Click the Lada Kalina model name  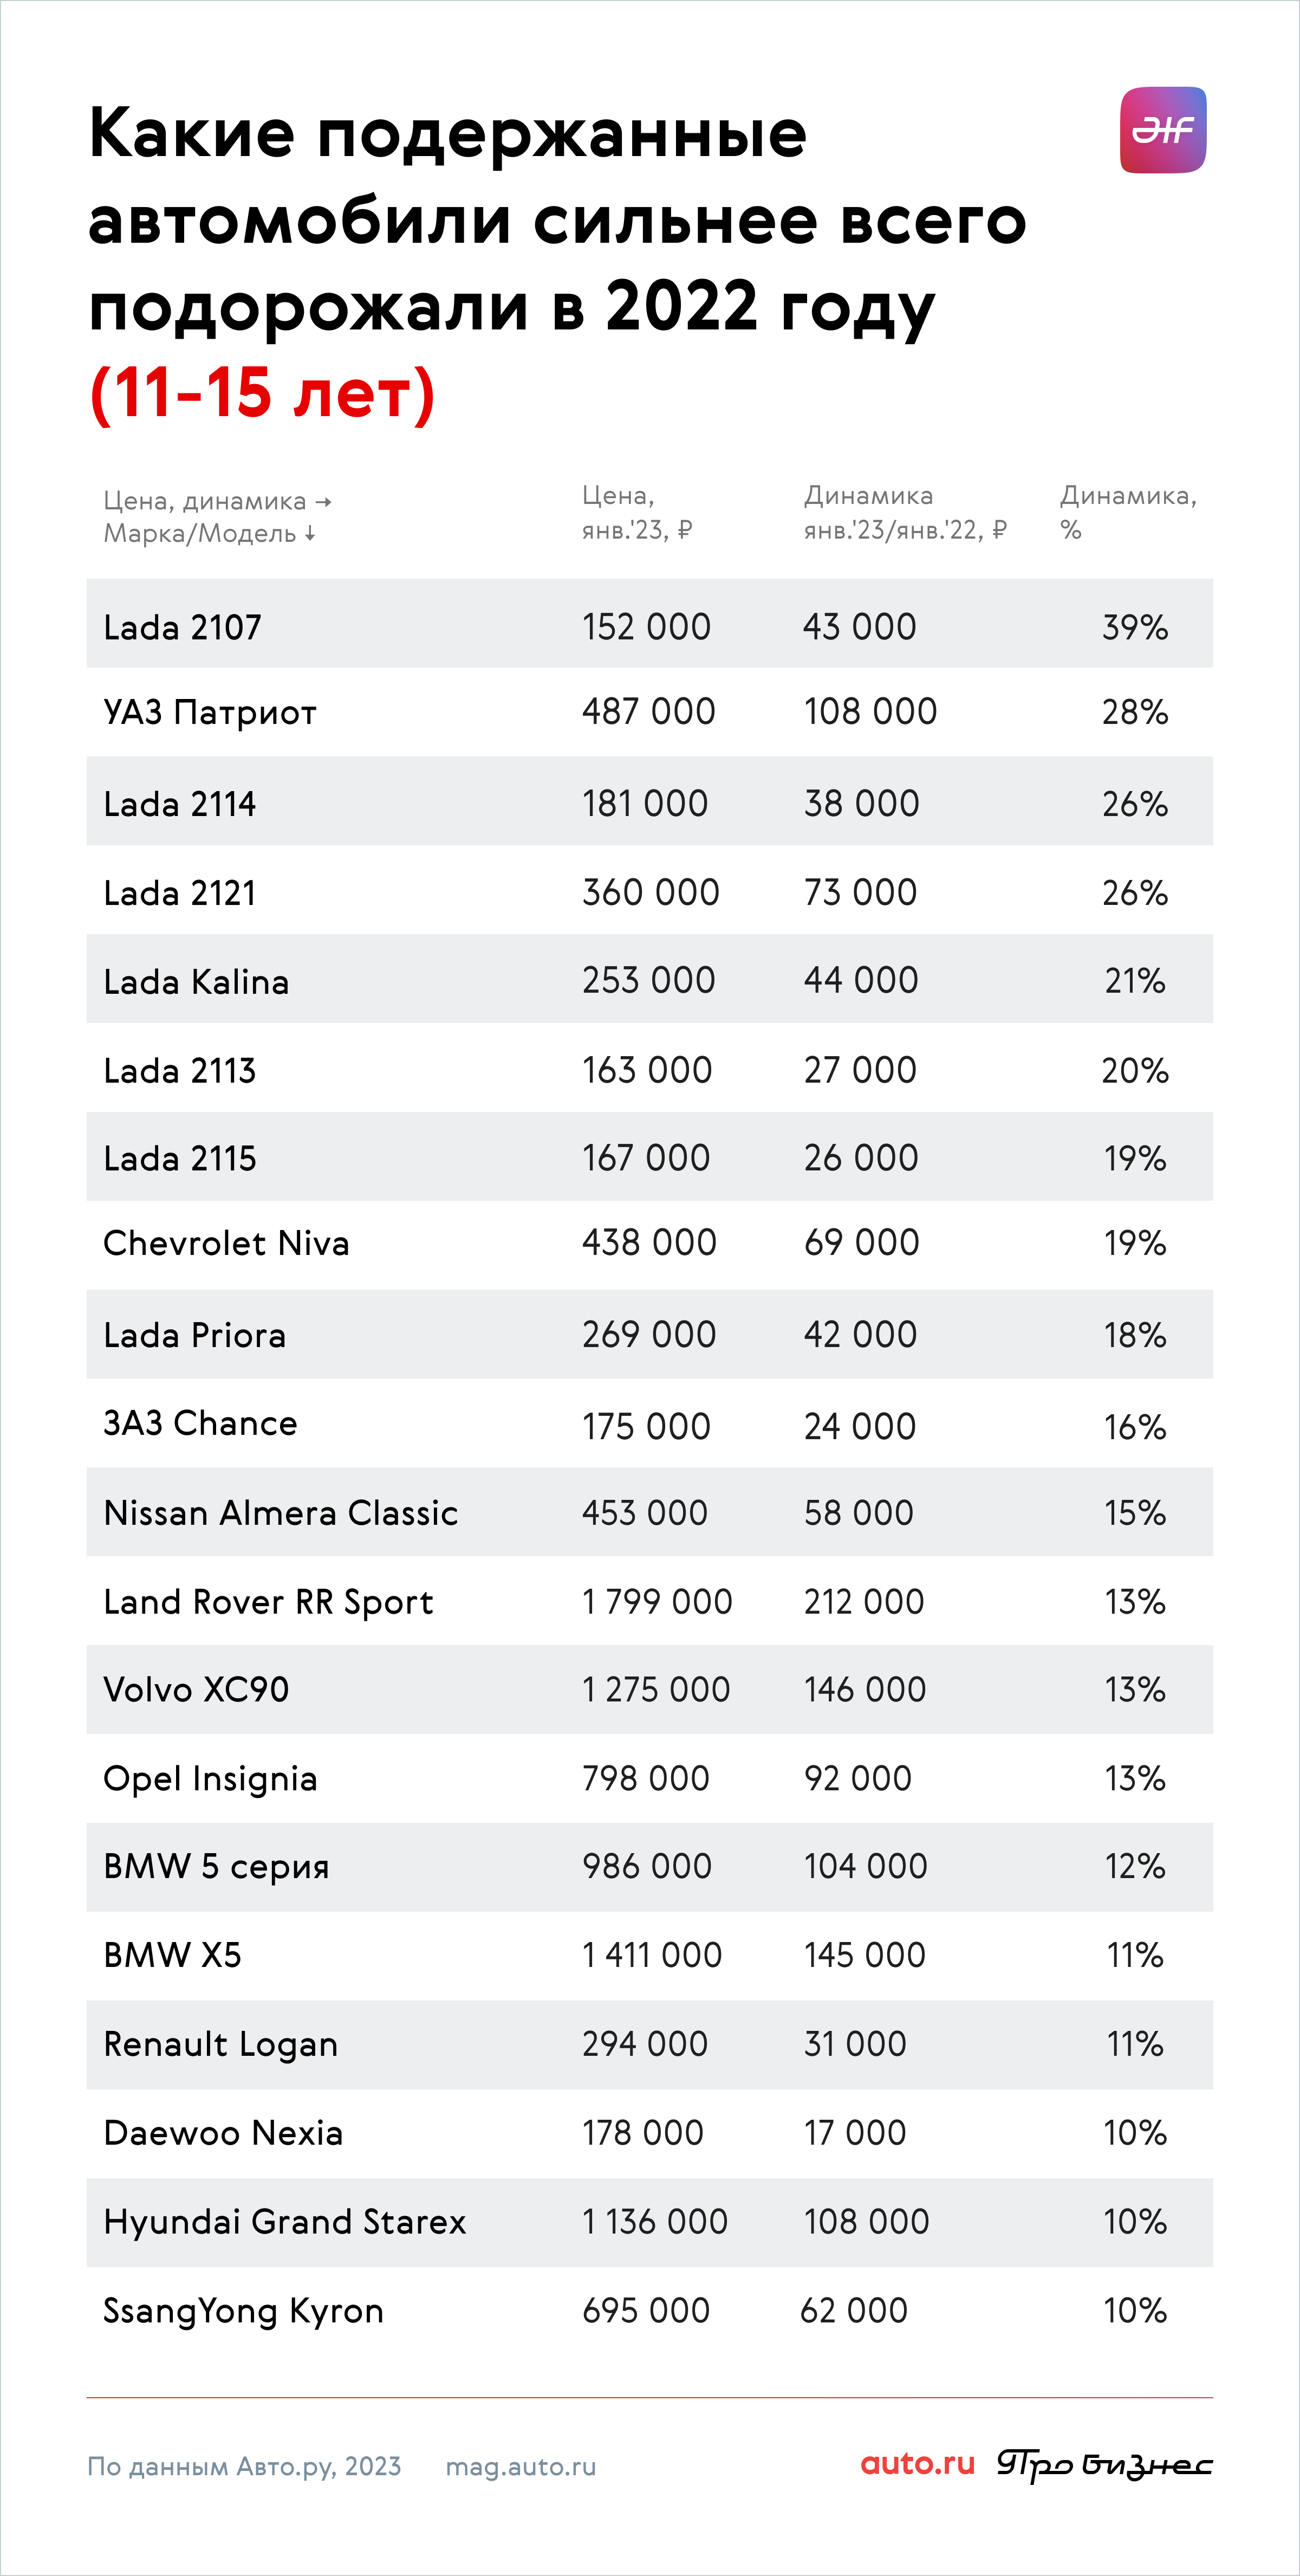[x=196, y=981]
